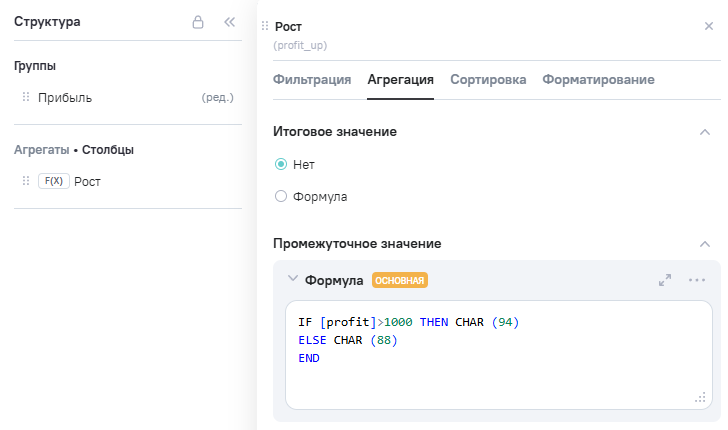Click drag handle next to Прибыль group
The image size is (728, 430).
point(26,98)
